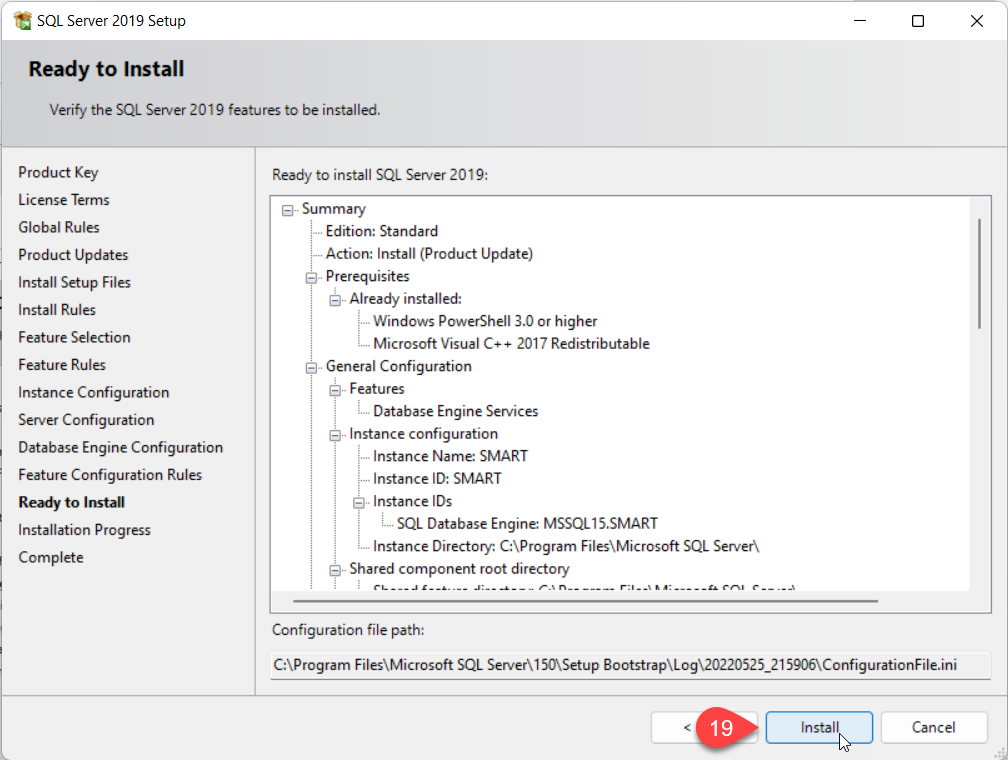Image resolution: width=1008 pixels, height=760 pixels.
Task: Collapse the Instance configuration node
Action: (x=335, y=435)
